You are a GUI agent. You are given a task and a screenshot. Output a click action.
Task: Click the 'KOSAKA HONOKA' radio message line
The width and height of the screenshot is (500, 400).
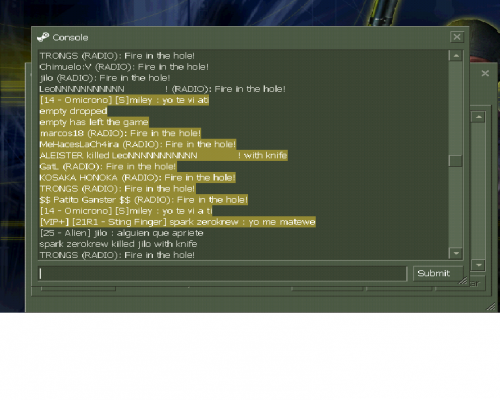click(137, 178)
